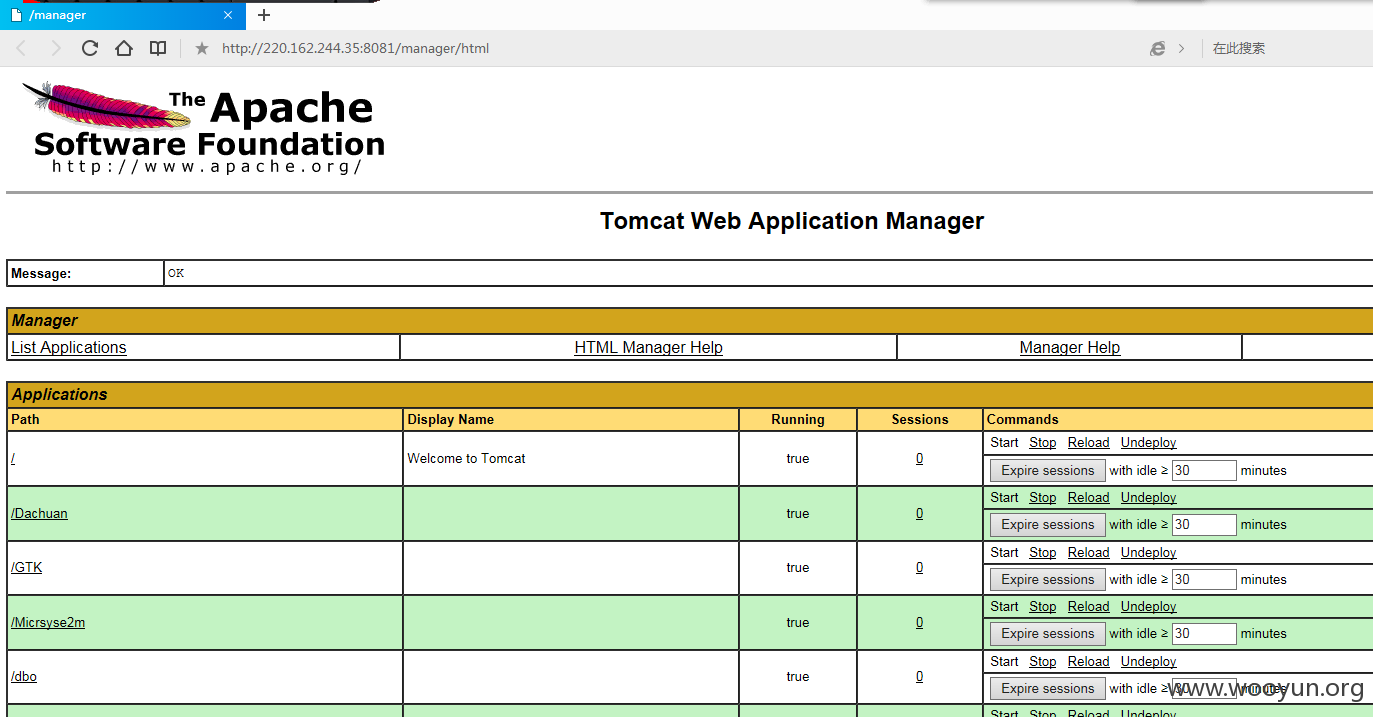The height and width of the screenshot is (717, 1373).
Task: Click sessions count for /dbo
Action: (919, 676)
